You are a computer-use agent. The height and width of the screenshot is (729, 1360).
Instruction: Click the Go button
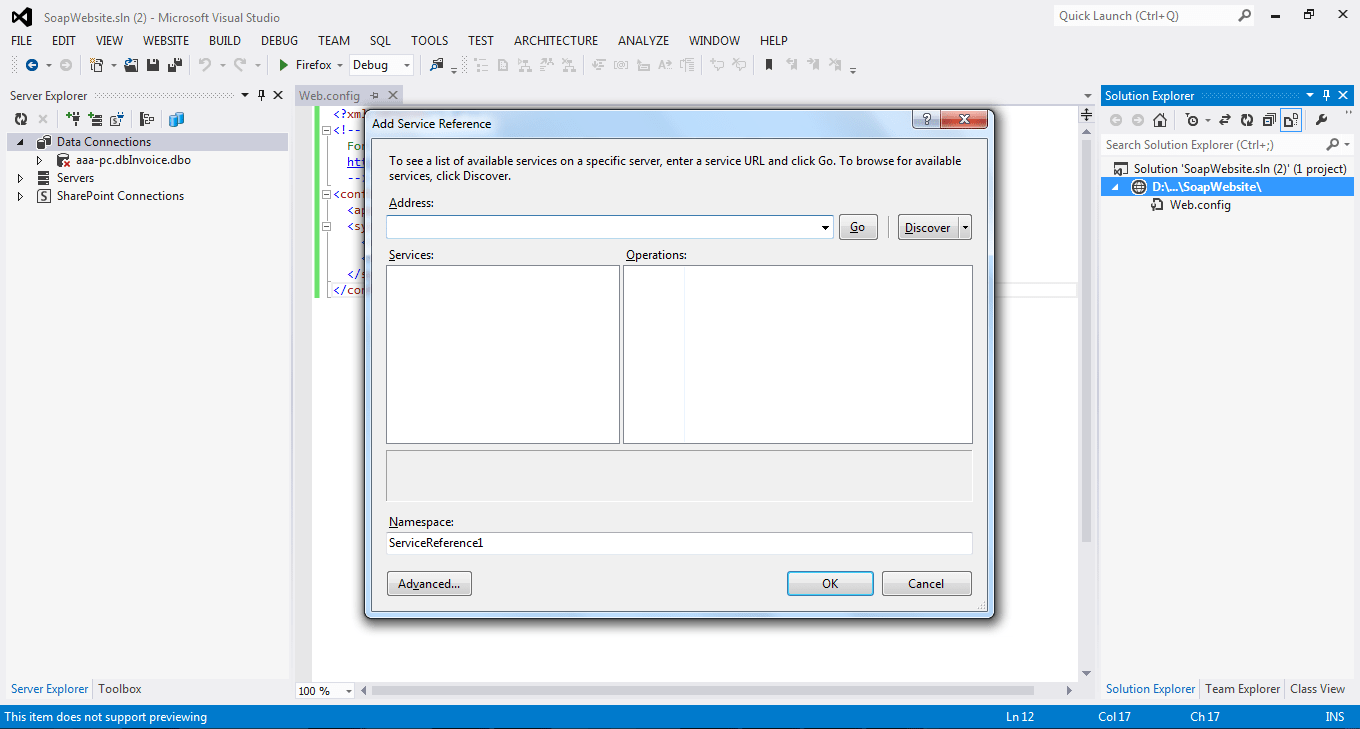pos(857,227)
